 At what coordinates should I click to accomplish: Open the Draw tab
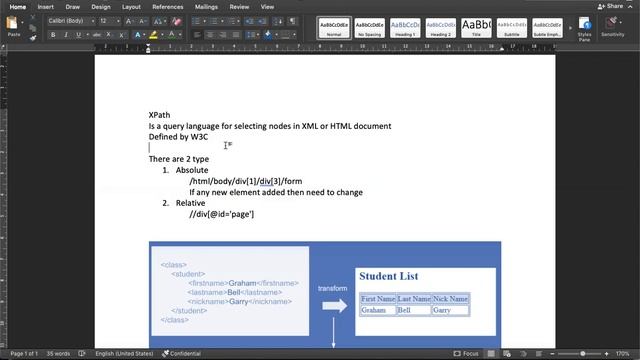73,7
